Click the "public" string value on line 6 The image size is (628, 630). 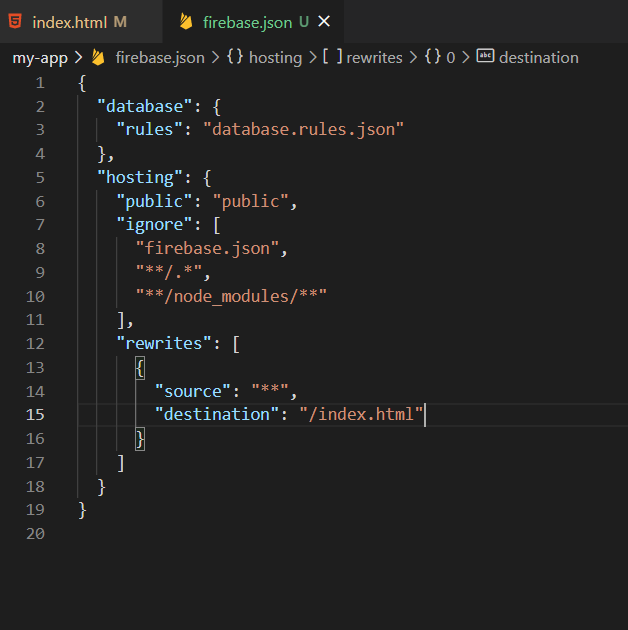click(x=251, y=201)
